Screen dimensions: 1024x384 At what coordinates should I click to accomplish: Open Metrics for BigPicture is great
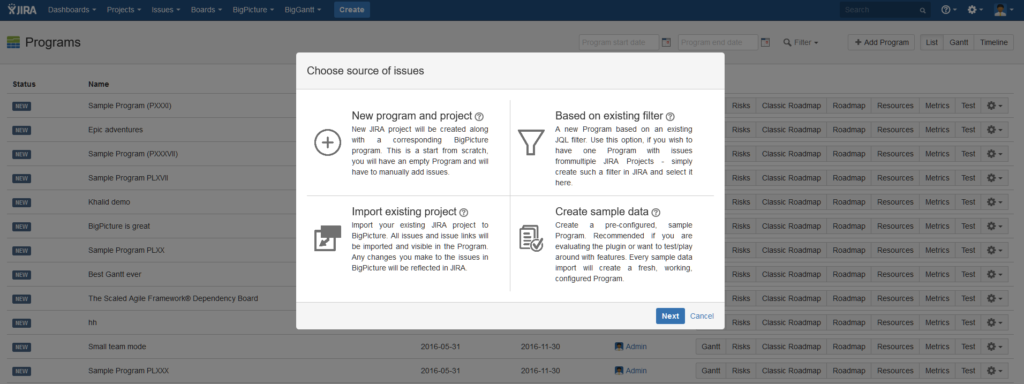coord(937,226)
